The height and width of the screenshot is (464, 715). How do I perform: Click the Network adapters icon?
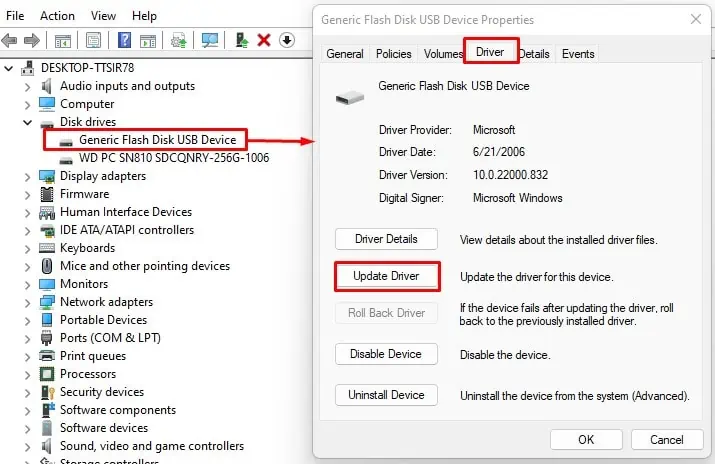point(47,302)
